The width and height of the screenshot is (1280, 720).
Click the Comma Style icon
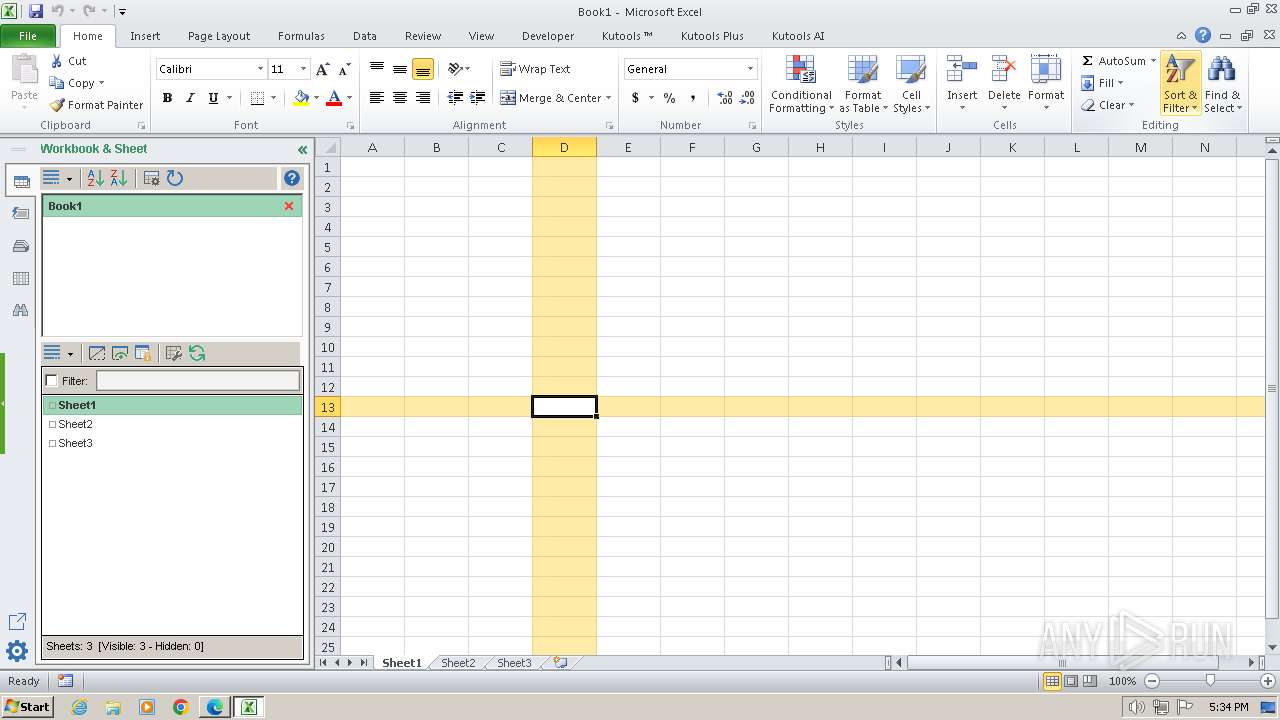coord(692,98)
